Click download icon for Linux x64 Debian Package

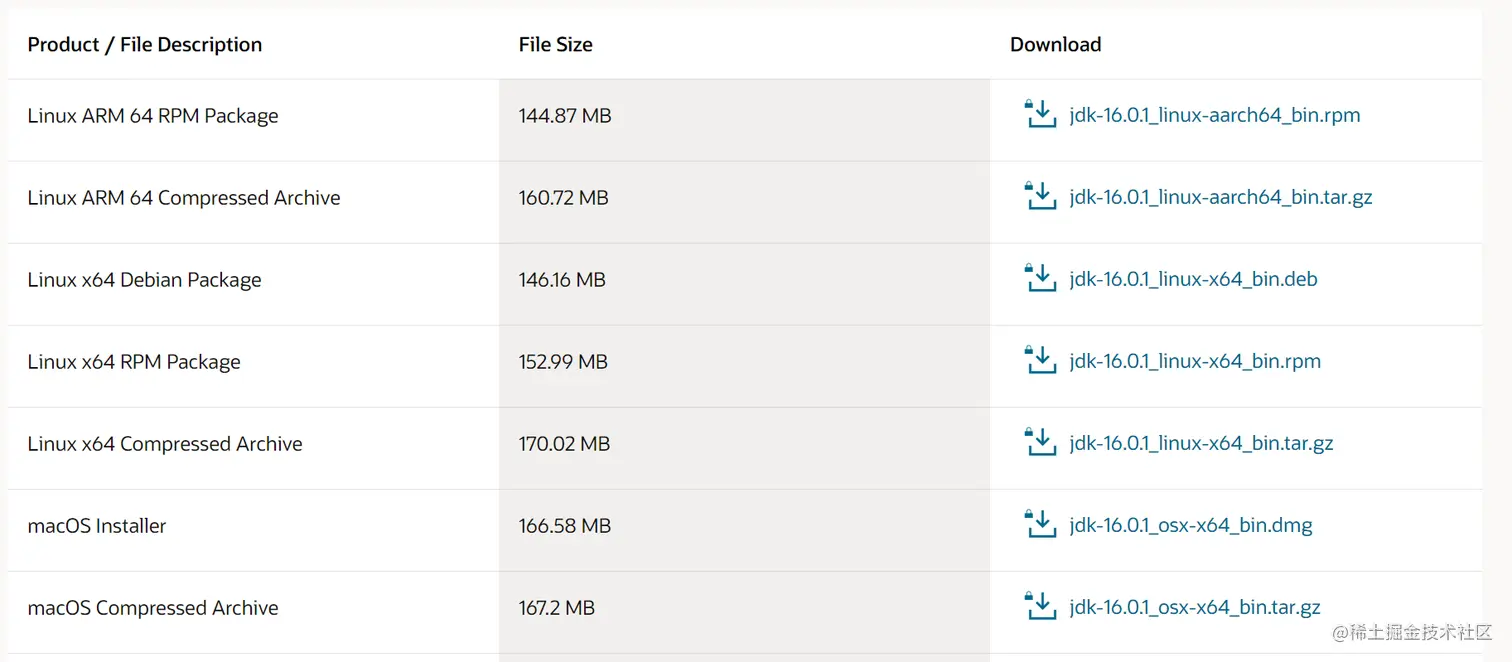coord(1040,278)
